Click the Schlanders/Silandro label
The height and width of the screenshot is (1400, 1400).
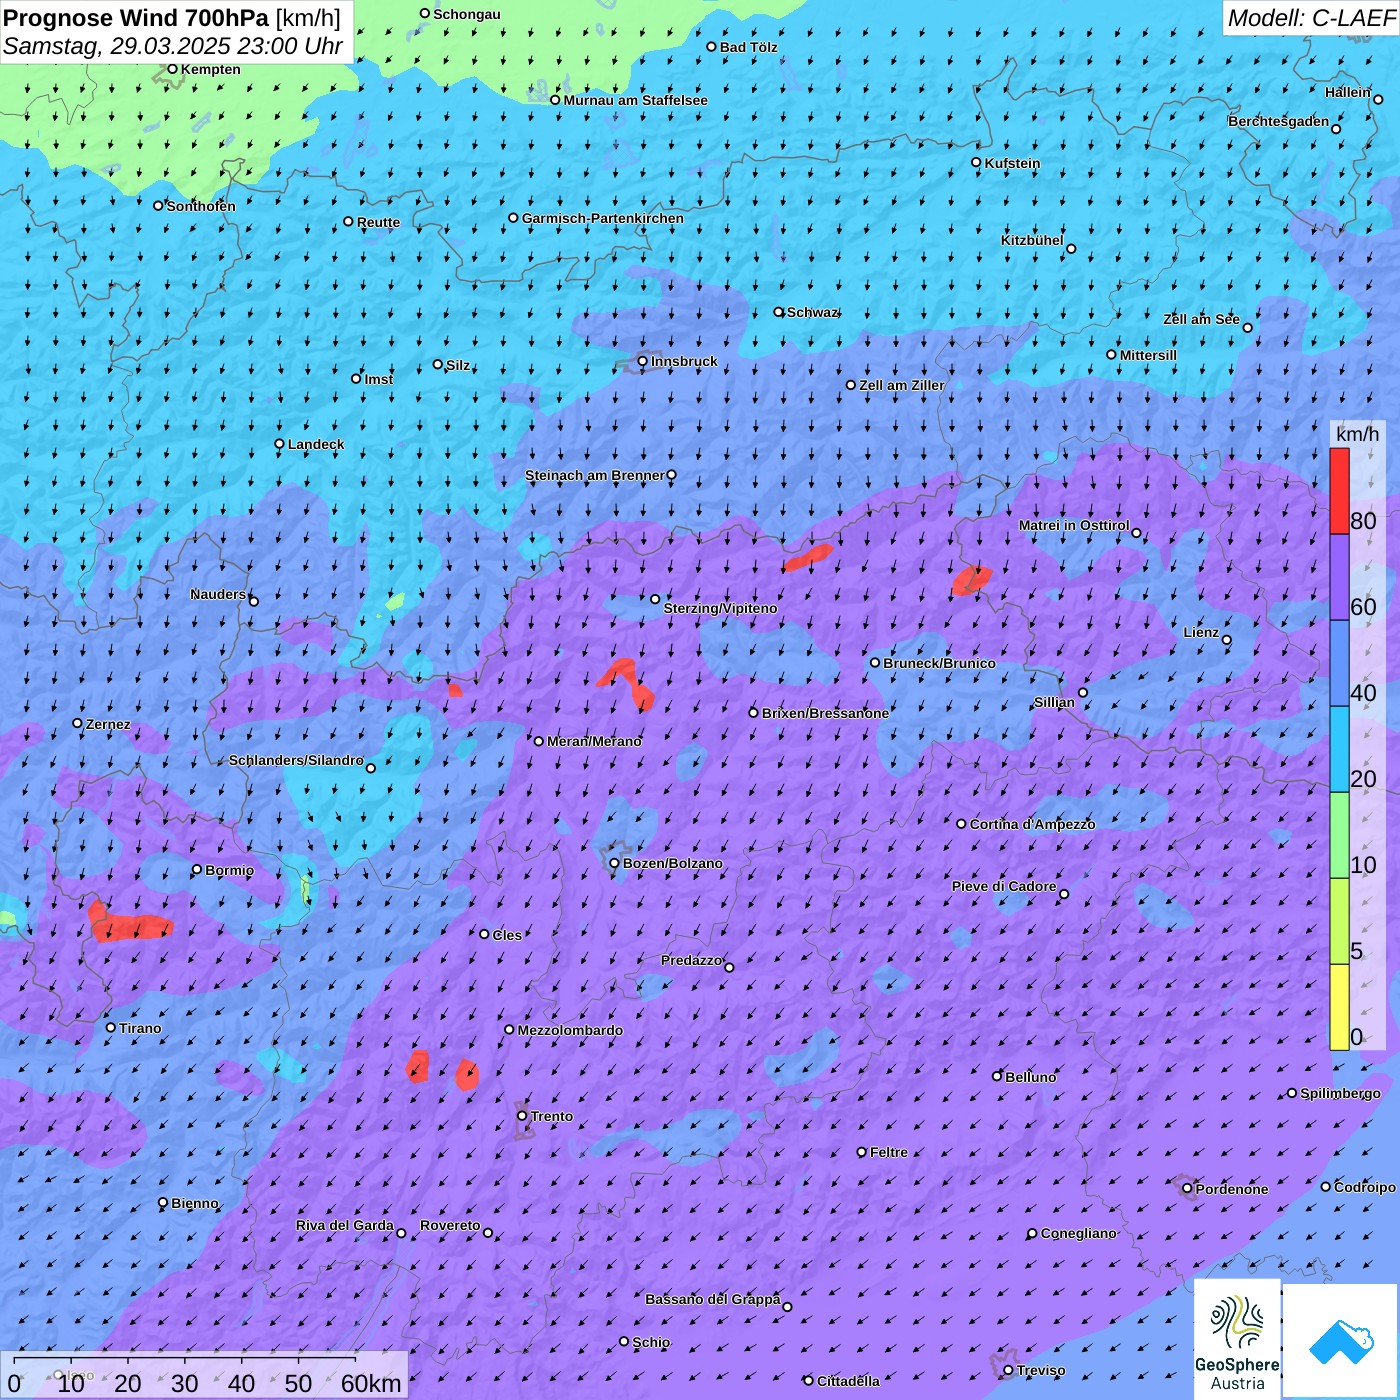pos(296,760)
